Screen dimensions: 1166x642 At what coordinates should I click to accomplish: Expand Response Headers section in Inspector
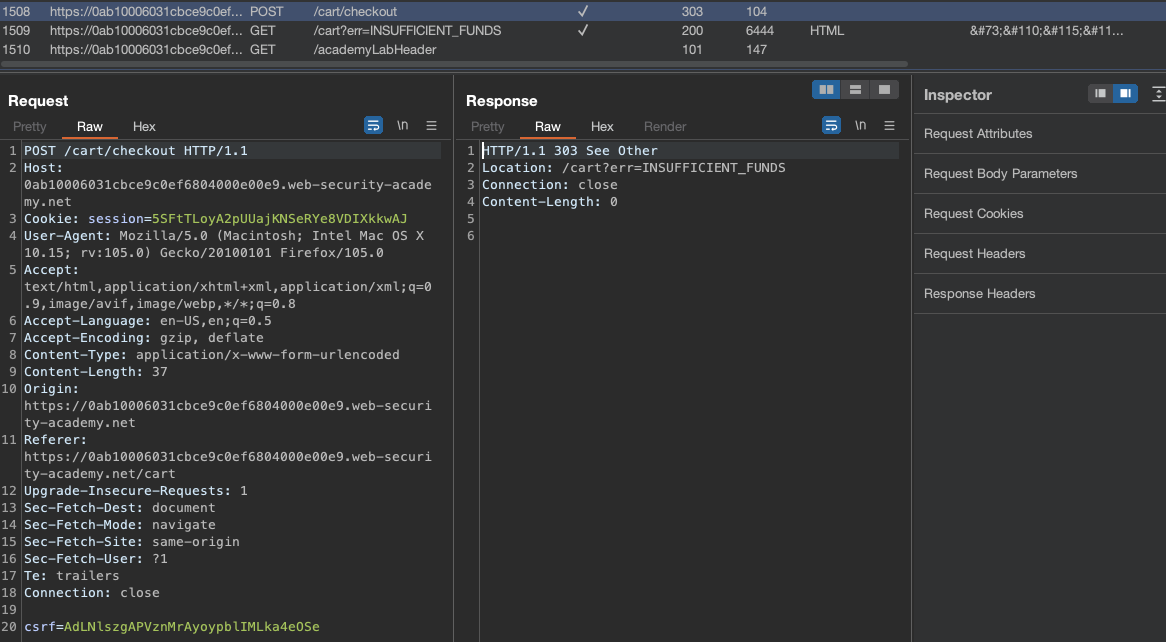pos(979,294)
